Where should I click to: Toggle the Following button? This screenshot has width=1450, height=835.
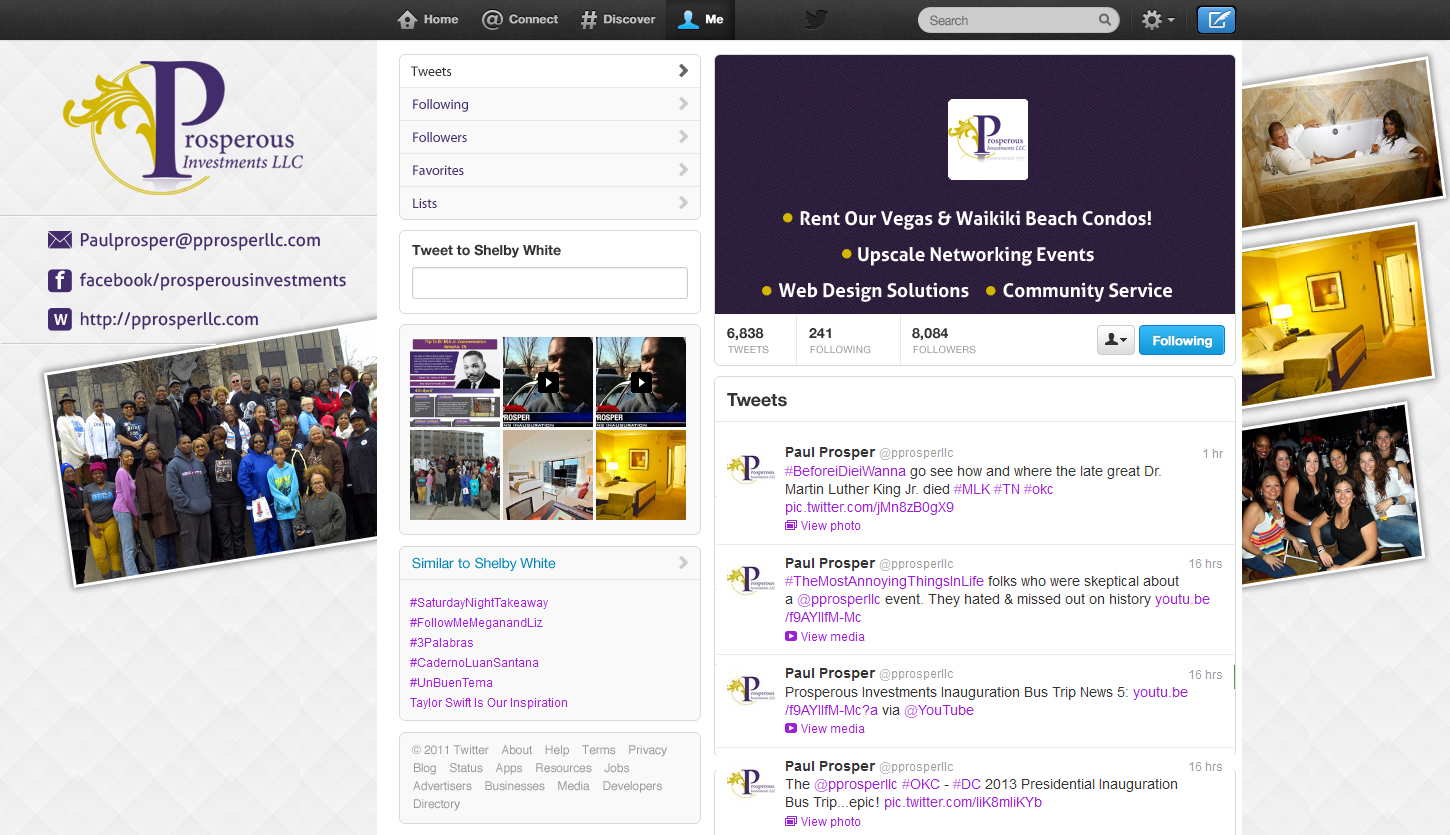[x=1181, y=341]
